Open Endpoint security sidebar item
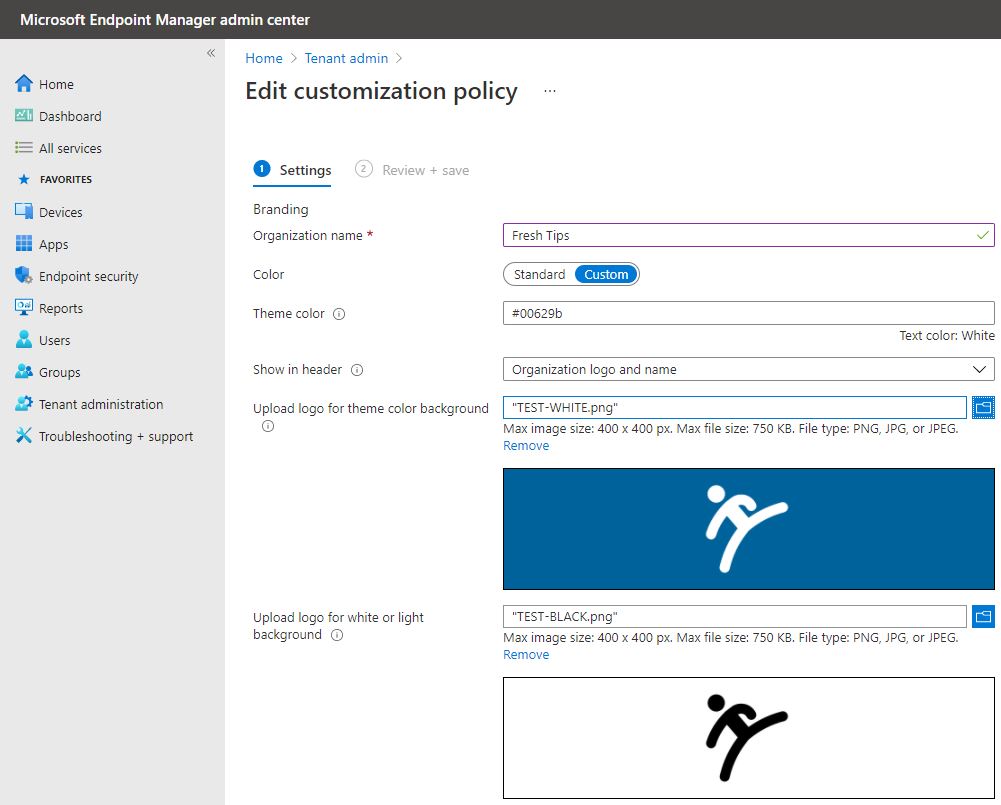The height and width of the screenshot is (805, 1001). coord(88,276)
